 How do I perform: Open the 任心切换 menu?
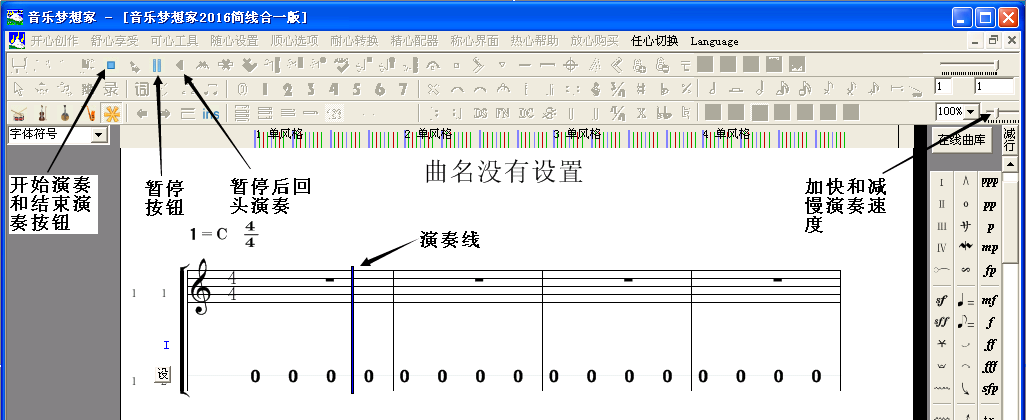pyautogui.click(x=654, y=41)
